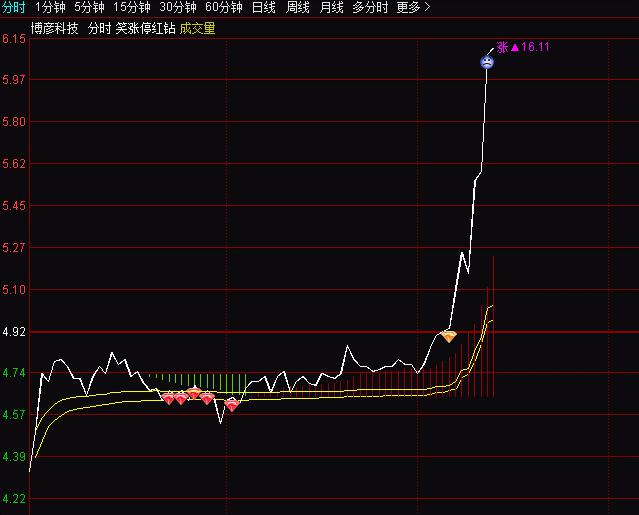
Task: Click the 5.80 price axis label
Action: (x=14, y=121)
